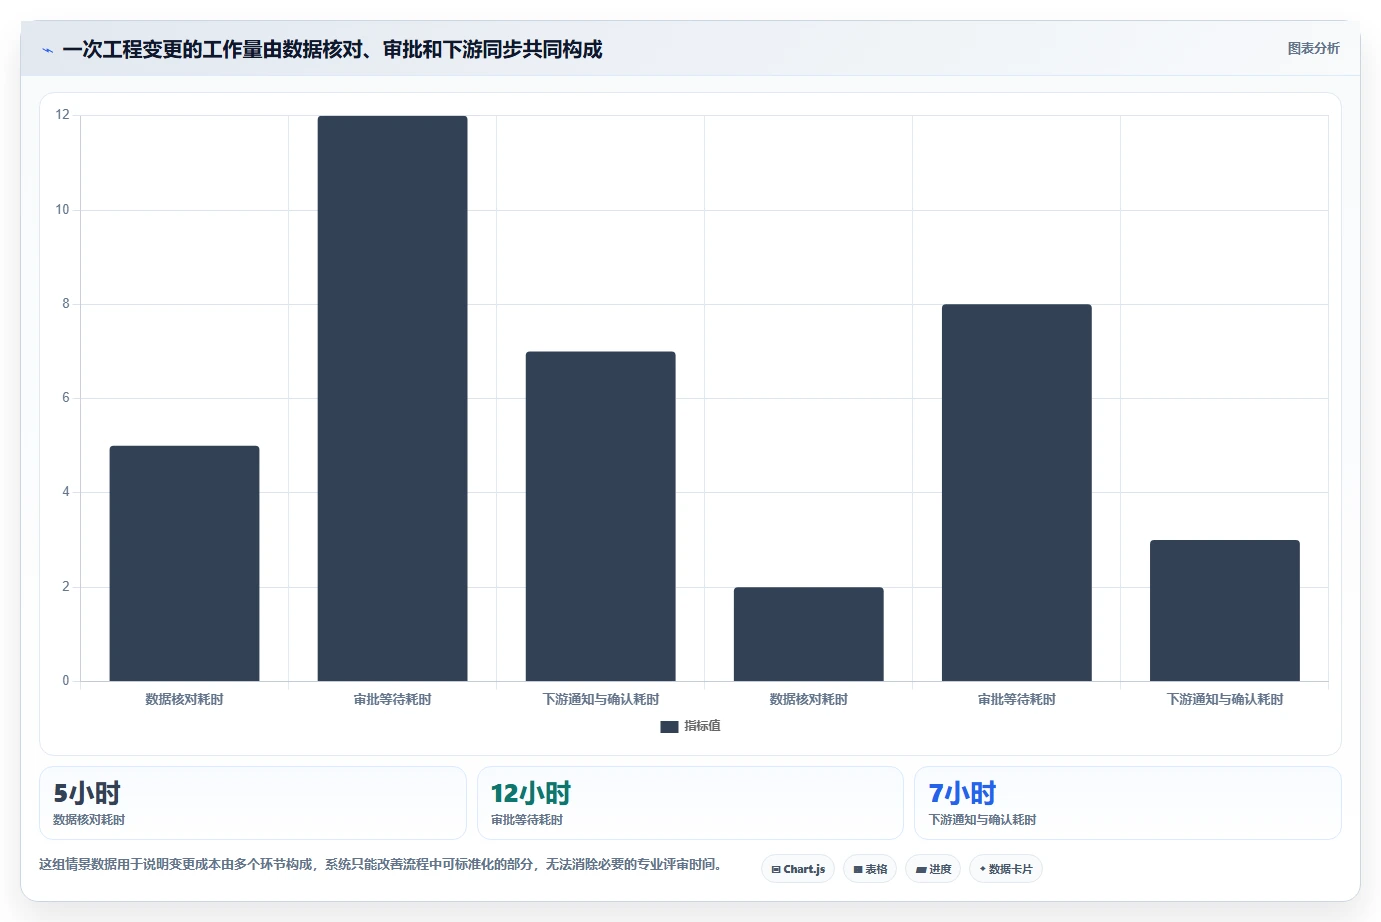Click the 图表分析 label in header
Image resolution: width=1381 pixels, height=922 pixels.
pos(1313,48)
